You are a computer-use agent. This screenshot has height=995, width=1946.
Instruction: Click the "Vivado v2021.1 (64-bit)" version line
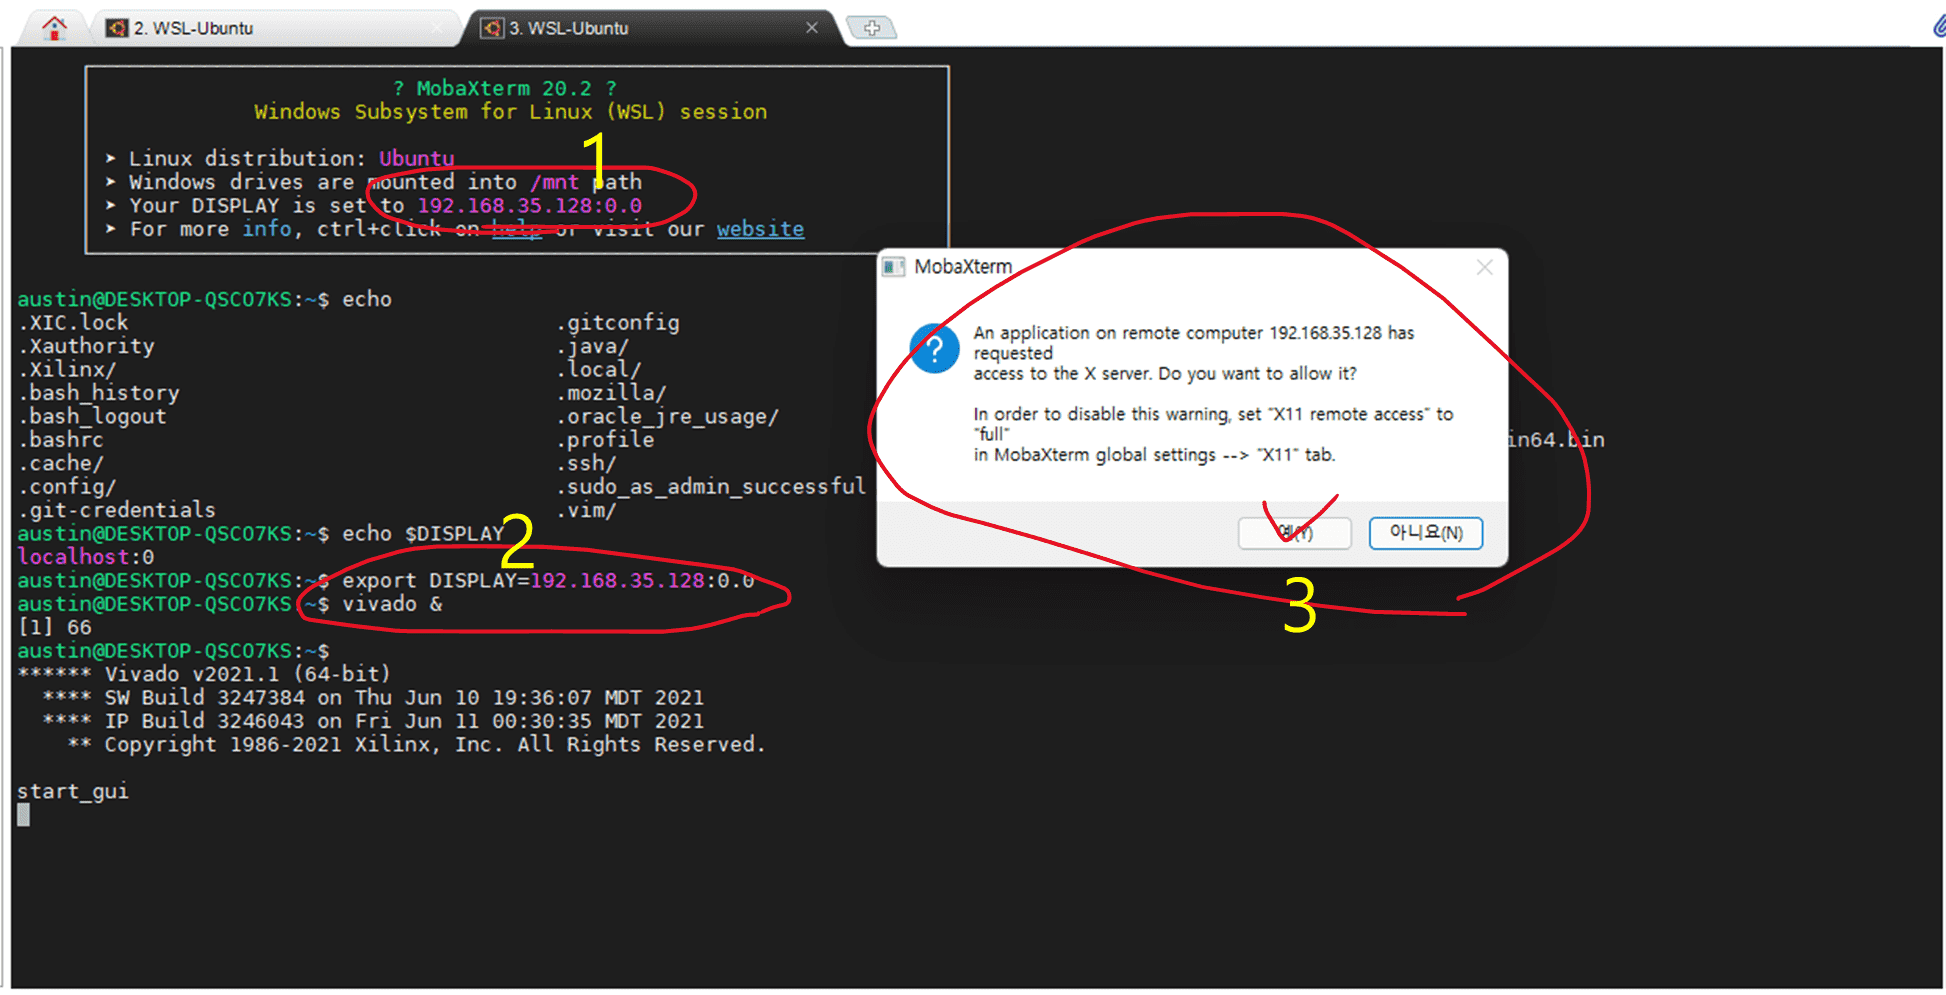pyautogui.click(x=248, y=674)
